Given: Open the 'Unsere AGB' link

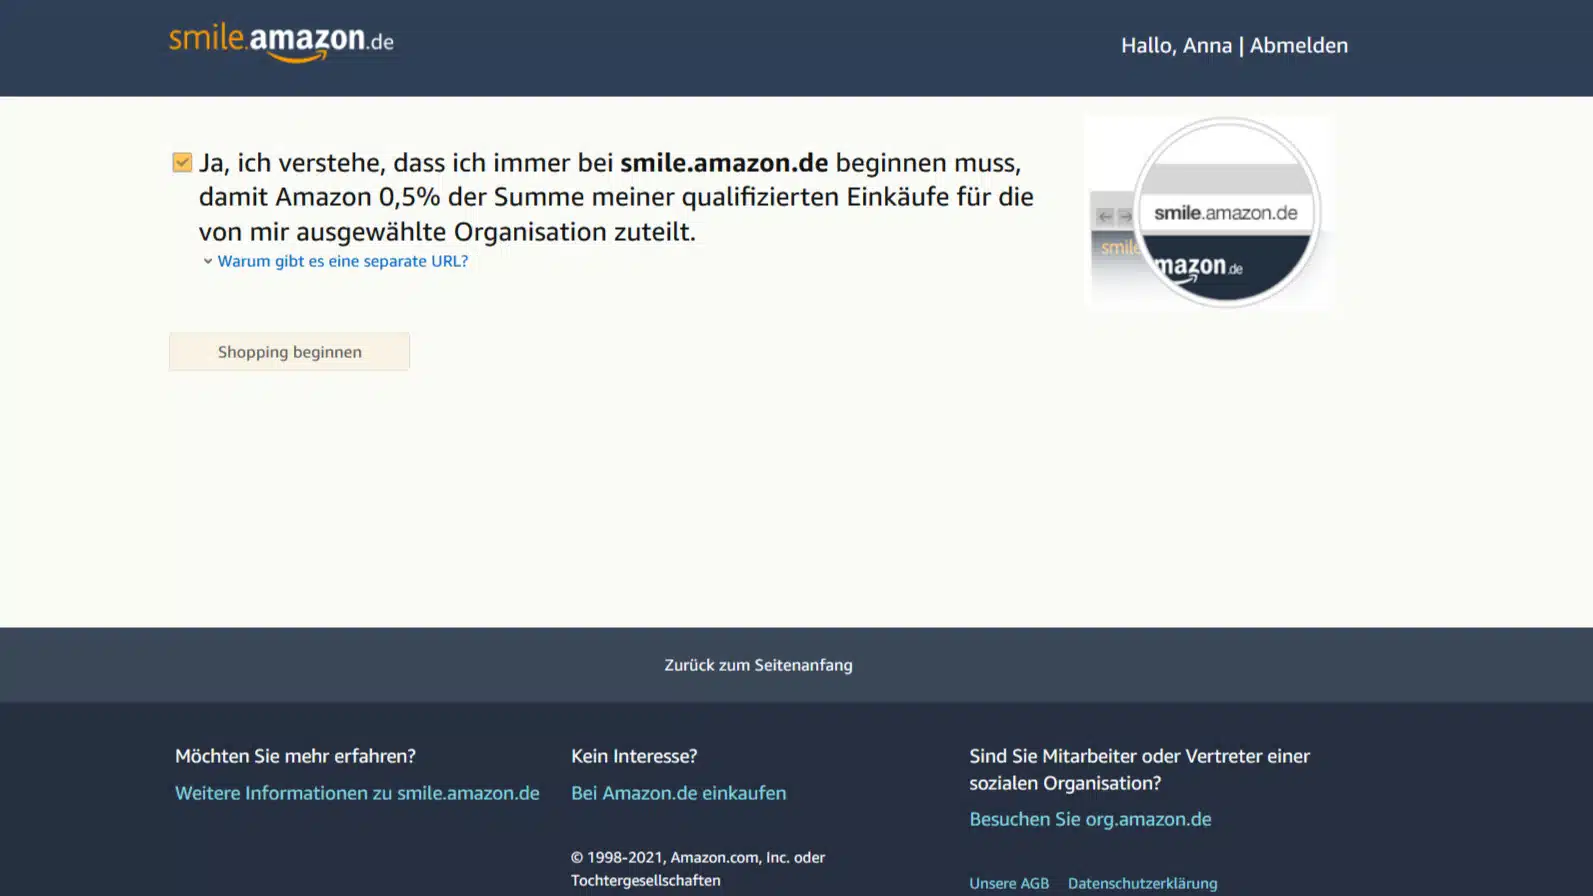Looking at the screenshot, I should 1009,883.
